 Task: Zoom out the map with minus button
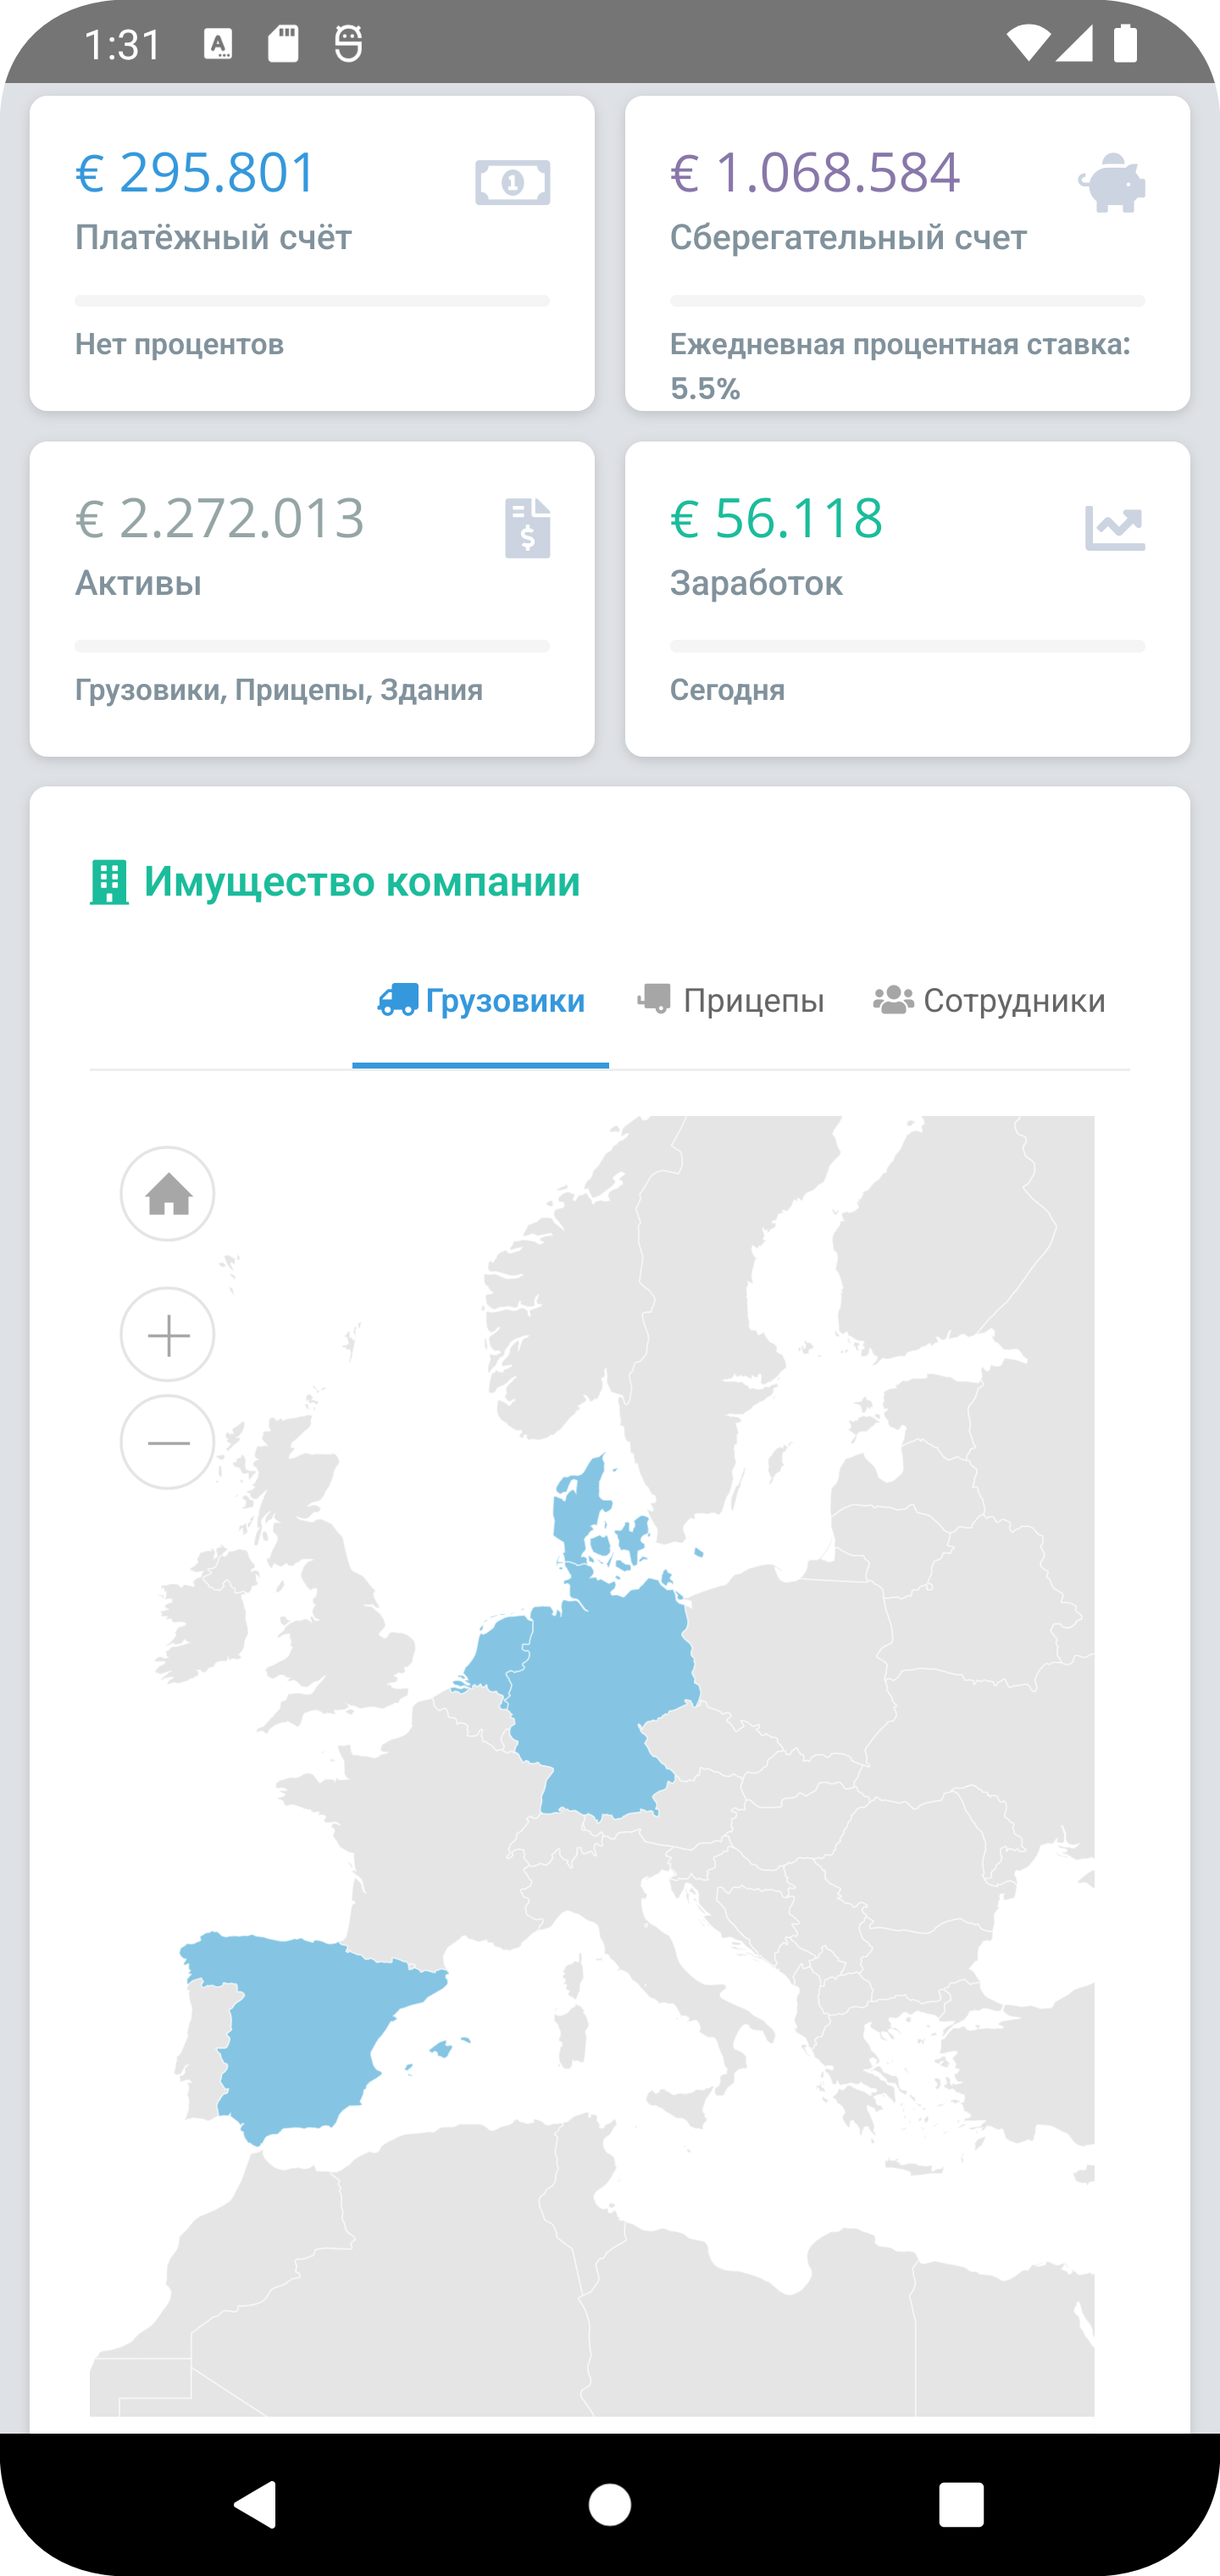pyautogui.click(x=168, y=1442)
